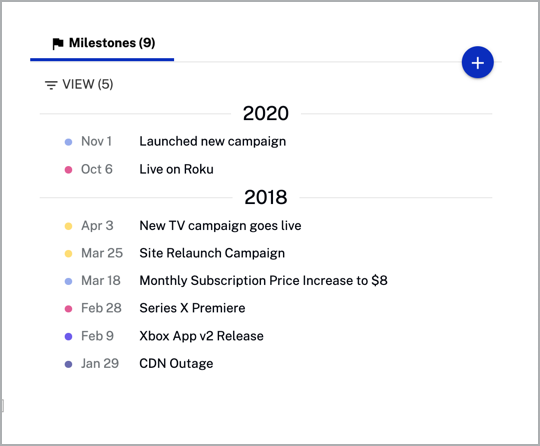Open the New TV campaign goes live milestone

click(x=220, y=226)
